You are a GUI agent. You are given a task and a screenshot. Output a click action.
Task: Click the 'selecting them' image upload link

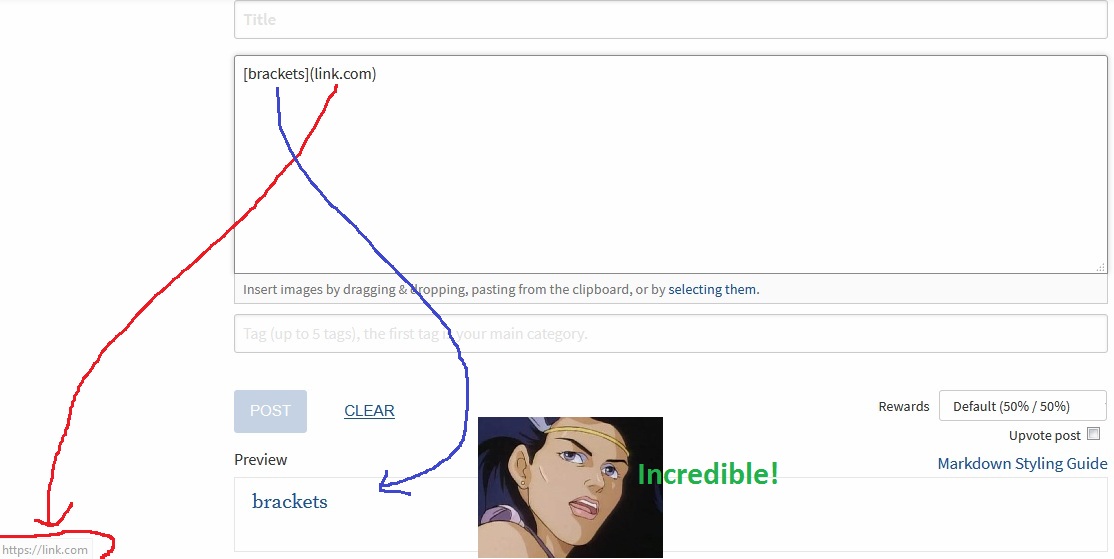point(713,289)
